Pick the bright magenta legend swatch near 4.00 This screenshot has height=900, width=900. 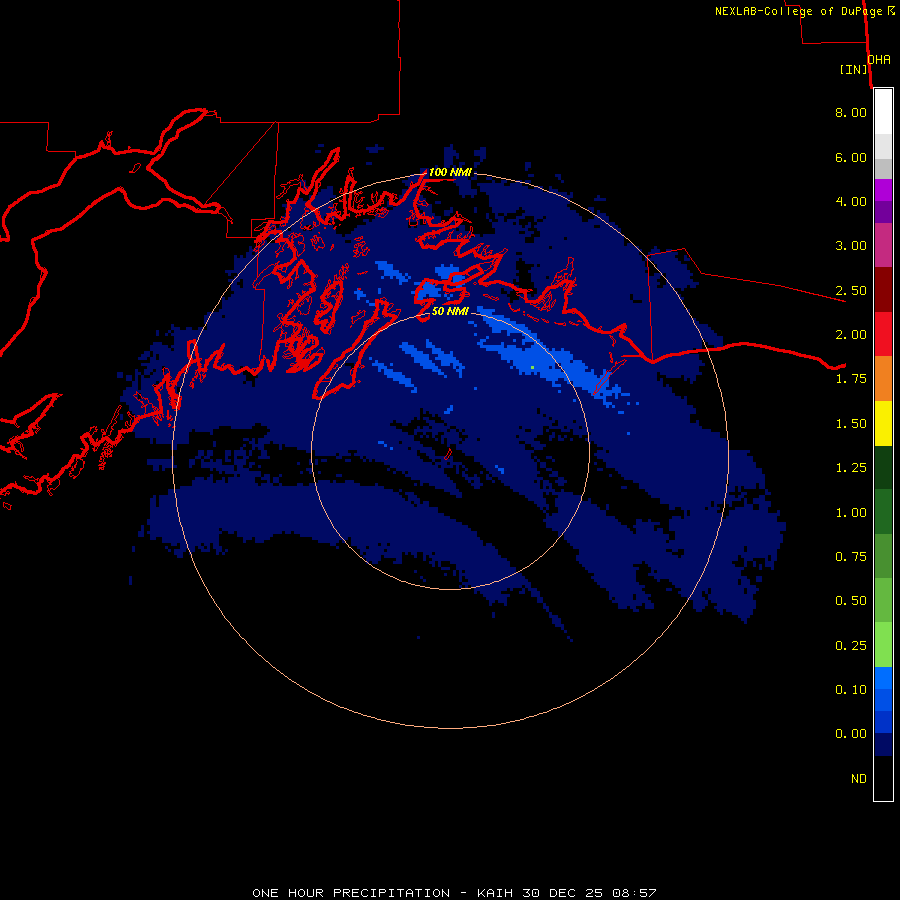[883, 190]
